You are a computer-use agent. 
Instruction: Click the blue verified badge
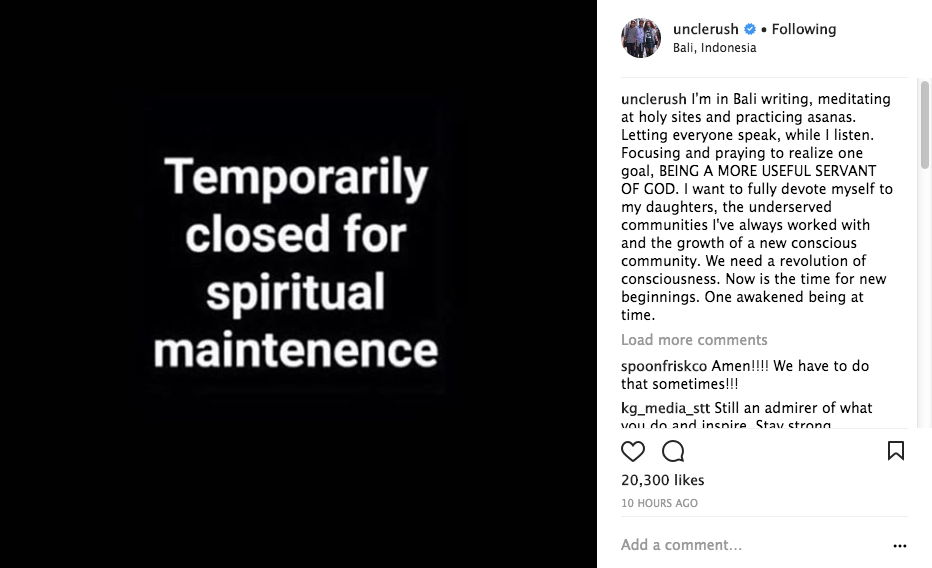pyautogui.click(x=750, y=30)
